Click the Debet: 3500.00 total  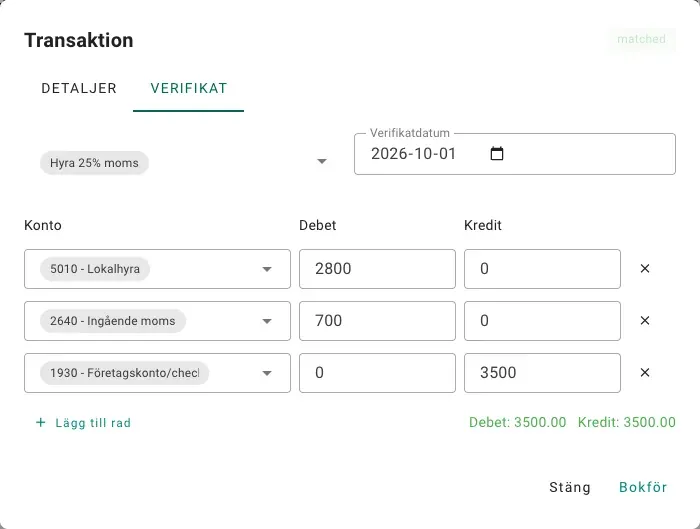tap(517, 422)
